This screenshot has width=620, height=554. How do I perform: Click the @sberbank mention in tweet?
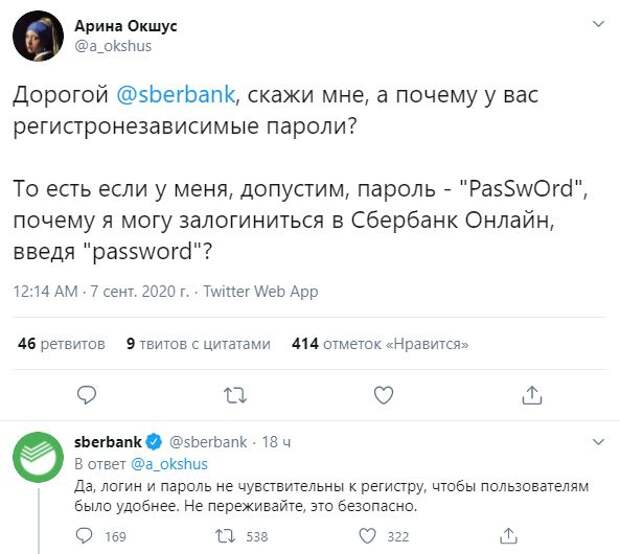click(x=176, y=95)
